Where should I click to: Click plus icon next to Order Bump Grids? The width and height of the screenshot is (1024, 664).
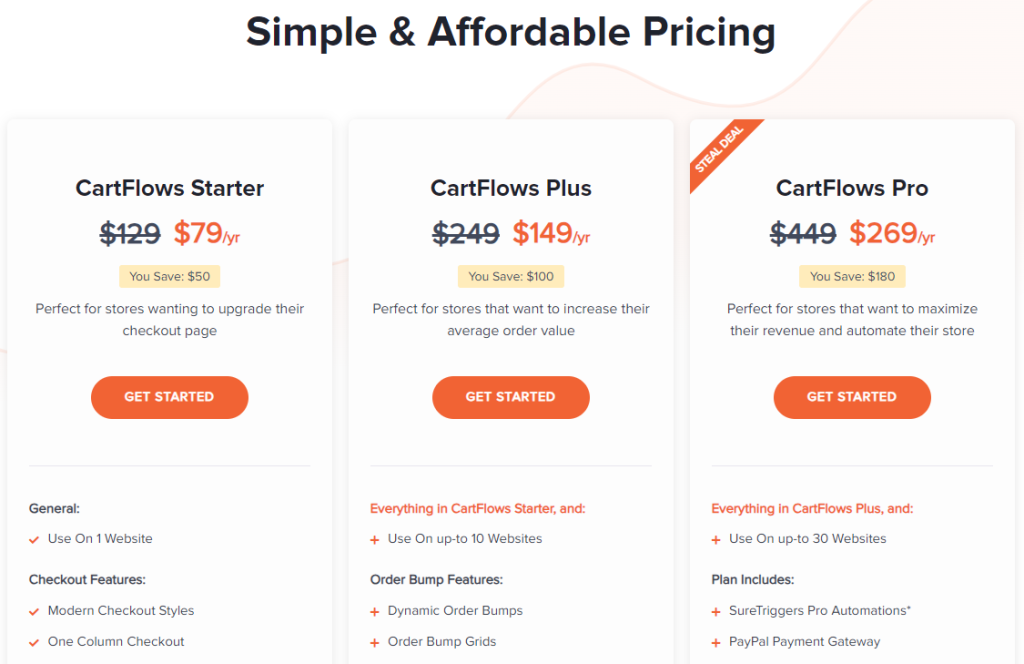tap(375, 642)
